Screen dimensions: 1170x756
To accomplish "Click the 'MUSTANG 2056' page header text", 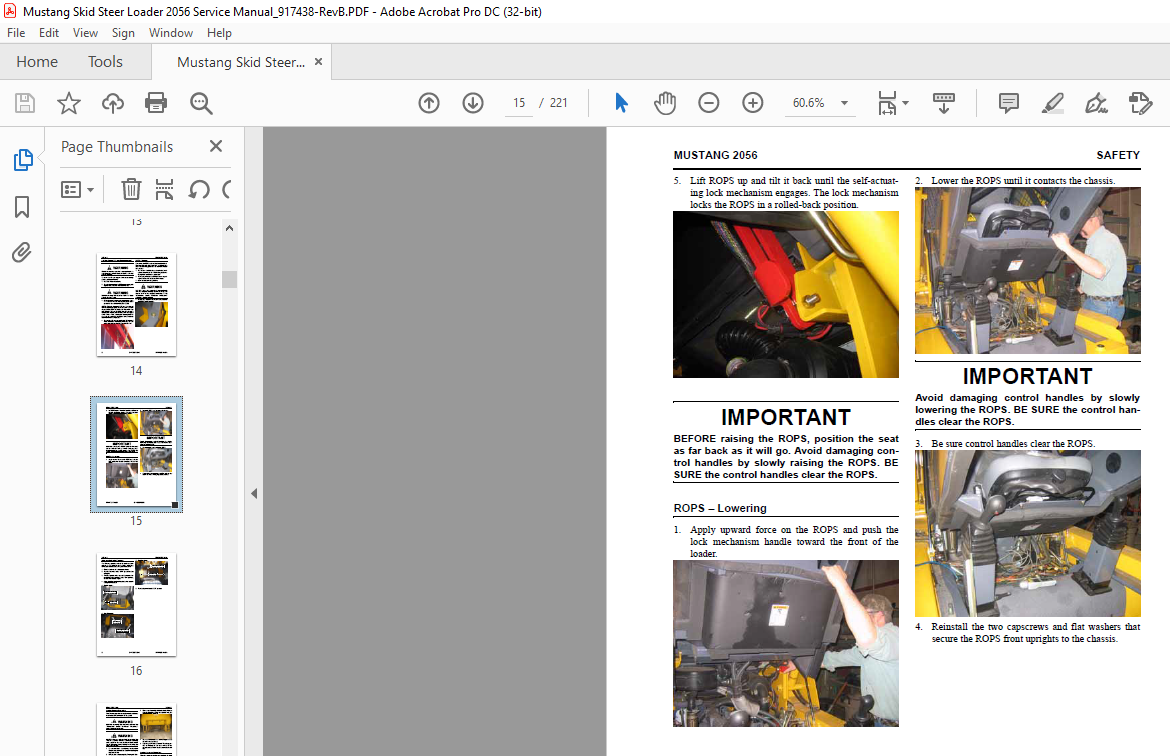I will pos(716,155).
